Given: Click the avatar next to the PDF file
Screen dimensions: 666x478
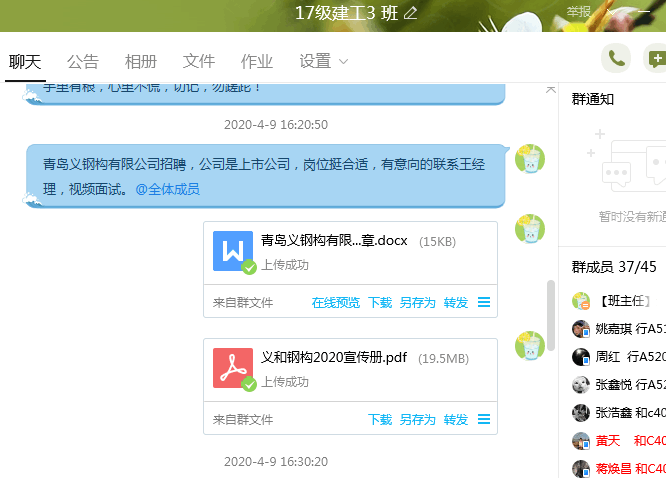Looking at the screenshot, I should point(529,346).
